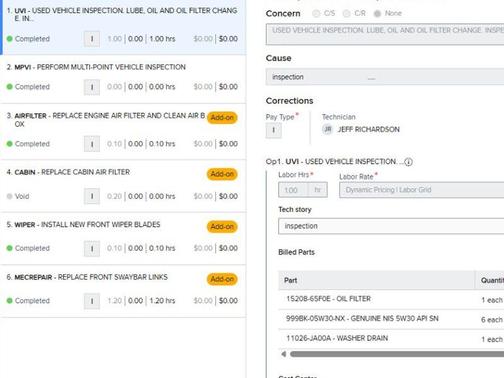504x378 pixels.
Task: Click the Billed Parts section label
Action: (x=296, y=252)
